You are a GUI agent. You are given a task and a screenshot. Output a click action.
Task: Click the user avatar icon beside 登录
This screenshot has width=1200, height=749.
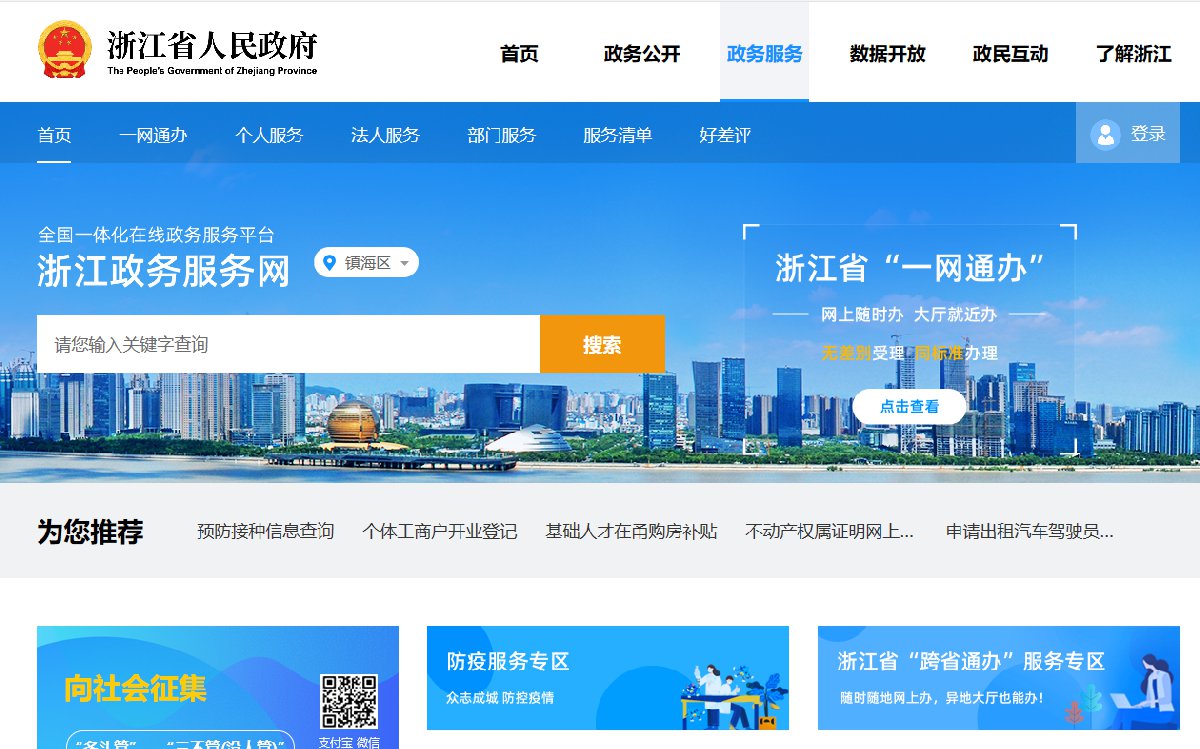click(1105, 134)
